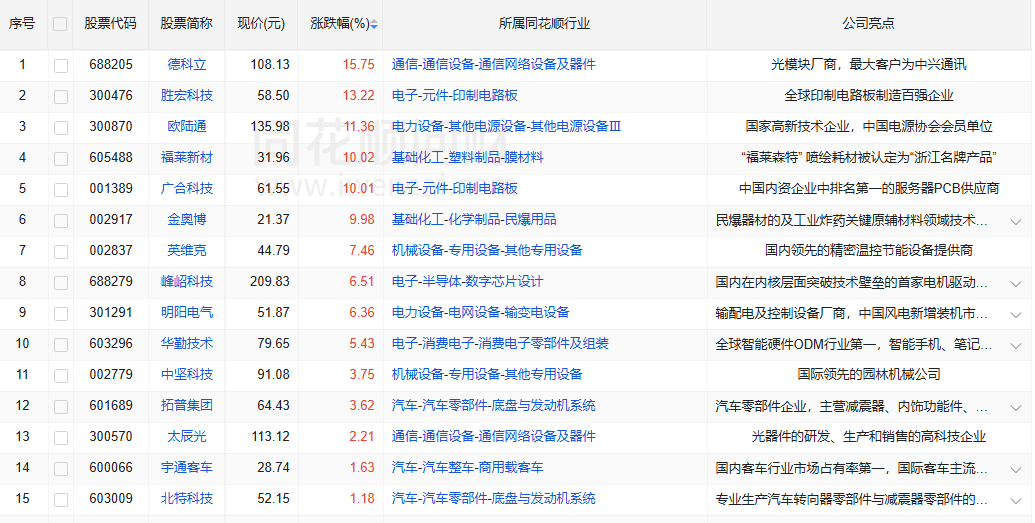Viewport: 1035px width, 523px height.
Task: Select price value 209.83
Action: click(270, 282)
